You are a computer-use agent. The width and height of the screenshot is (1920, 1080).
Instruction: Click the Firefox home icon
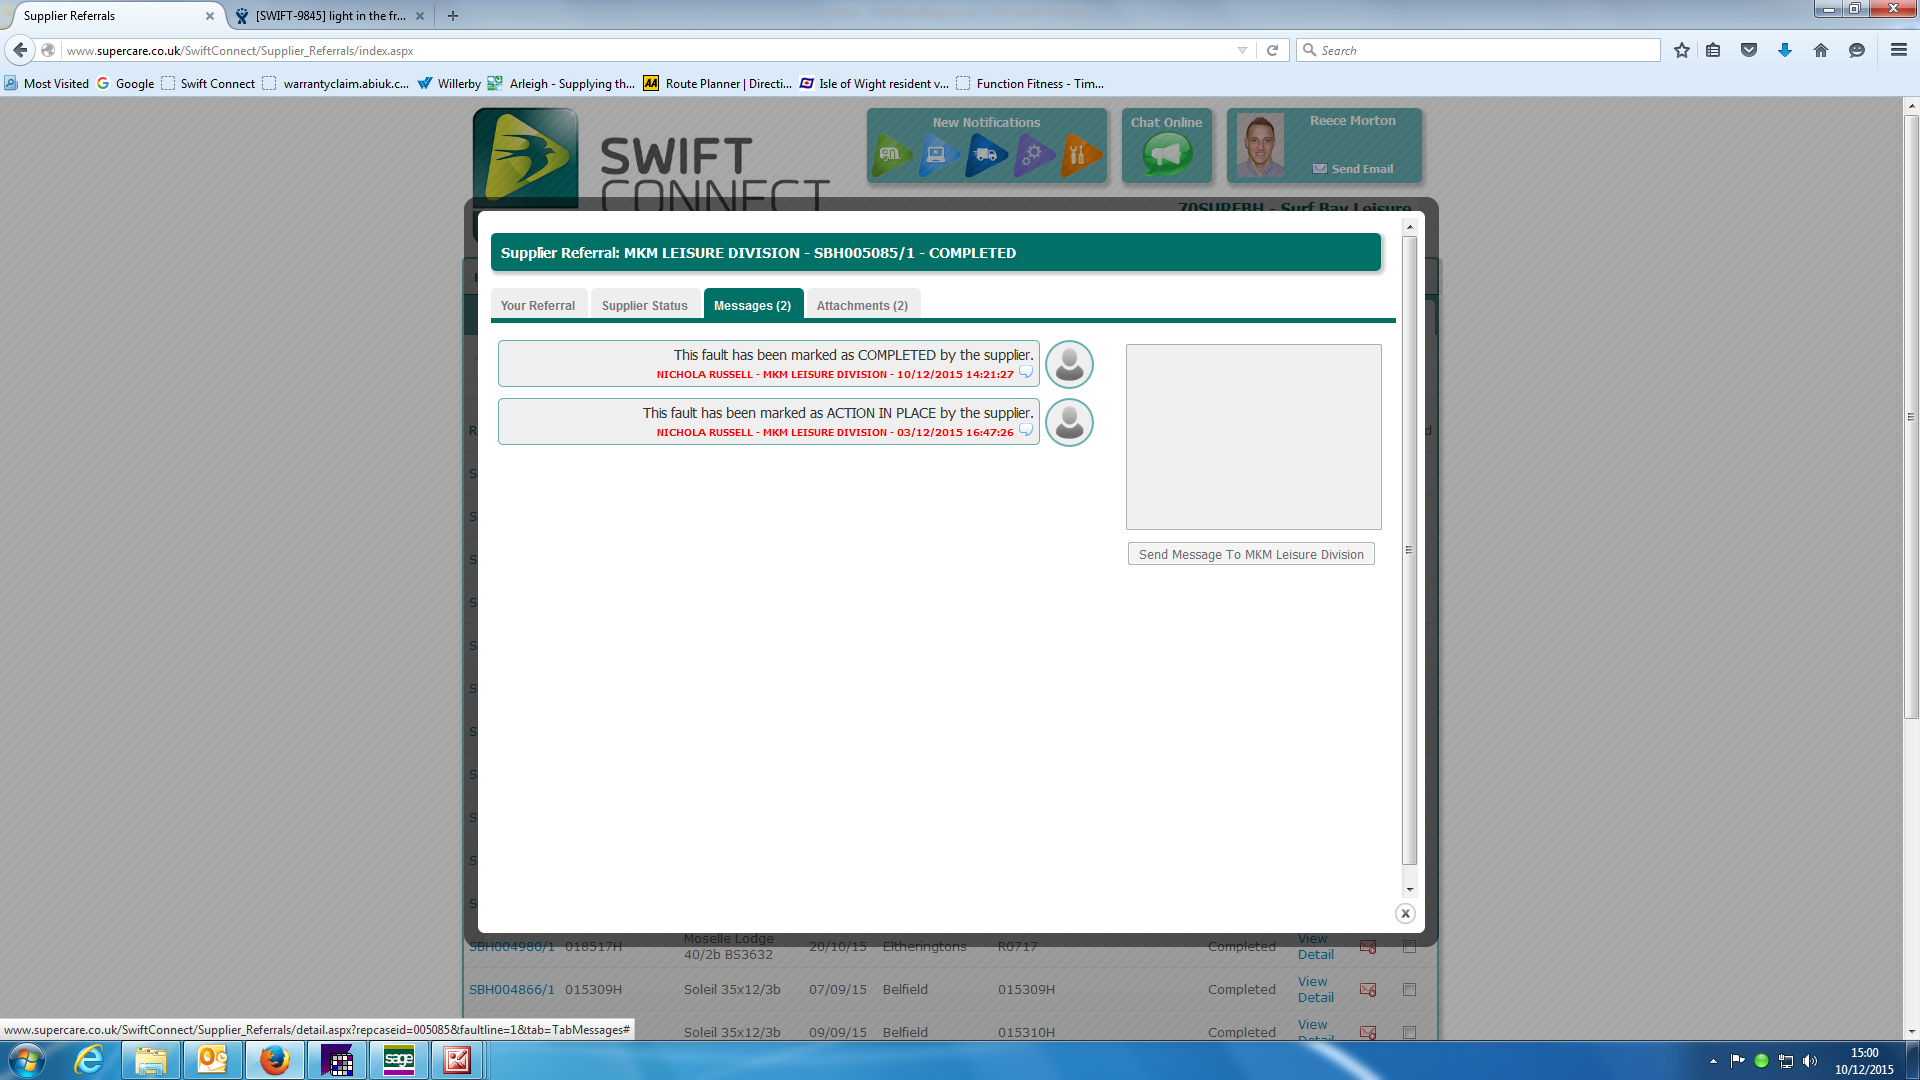1821,50
